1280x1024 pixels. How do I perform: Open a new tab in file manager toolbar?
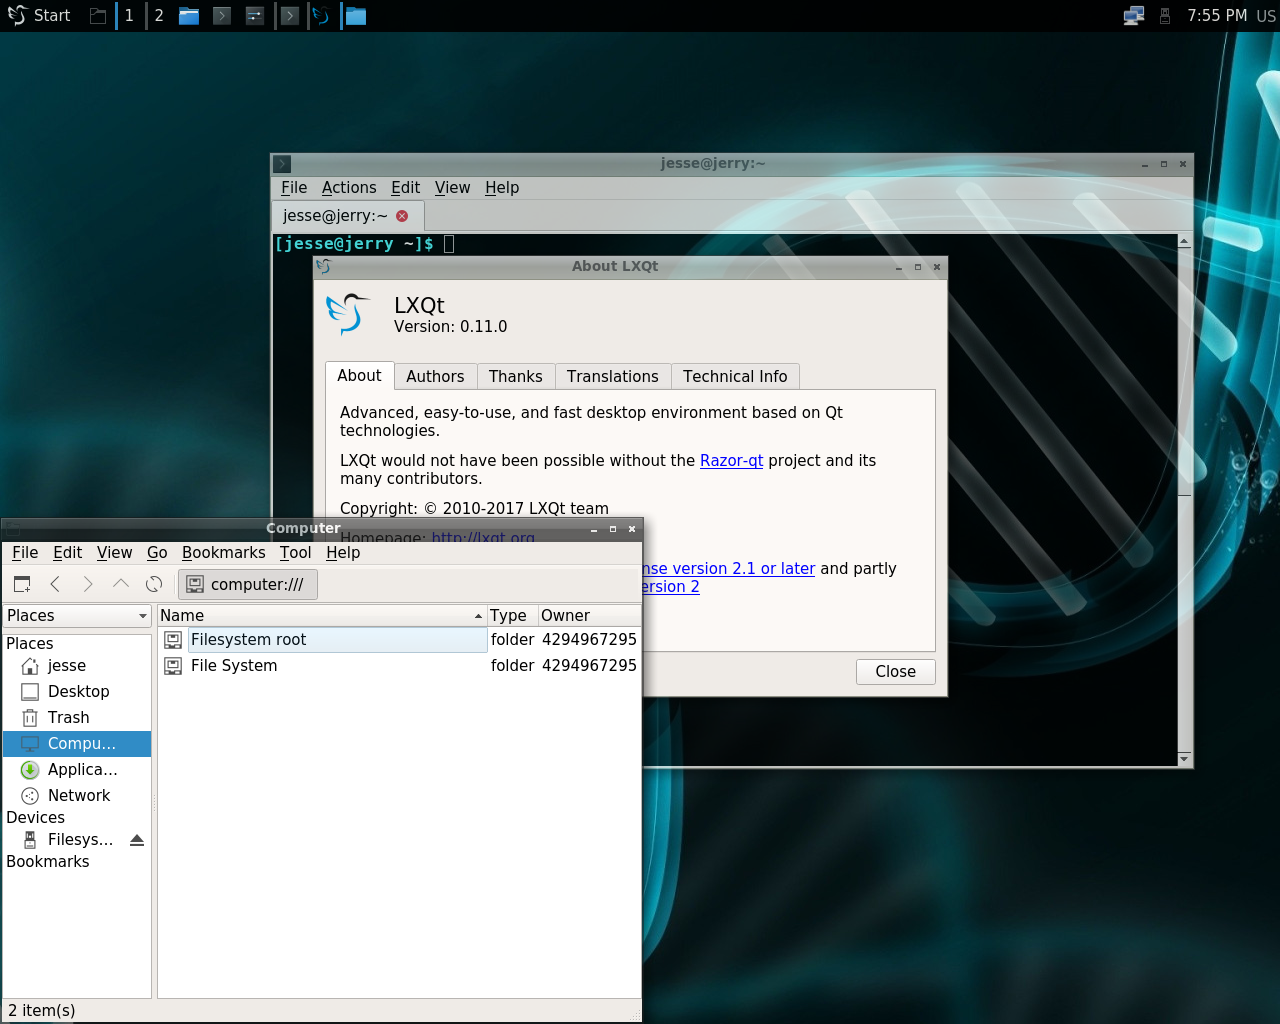(22, 584)
